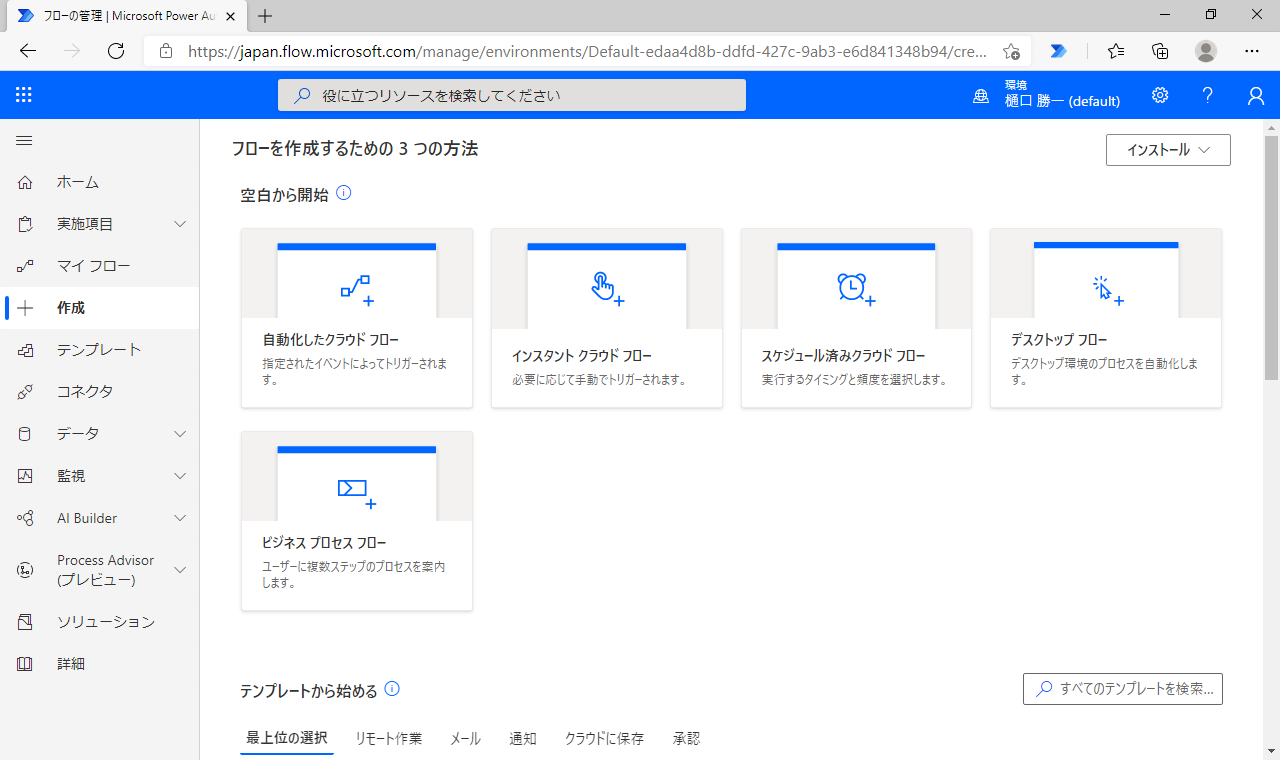This screenshot has height=760, width=1280.
Task: Reload the page with refresh button
Action: [116, 51]
